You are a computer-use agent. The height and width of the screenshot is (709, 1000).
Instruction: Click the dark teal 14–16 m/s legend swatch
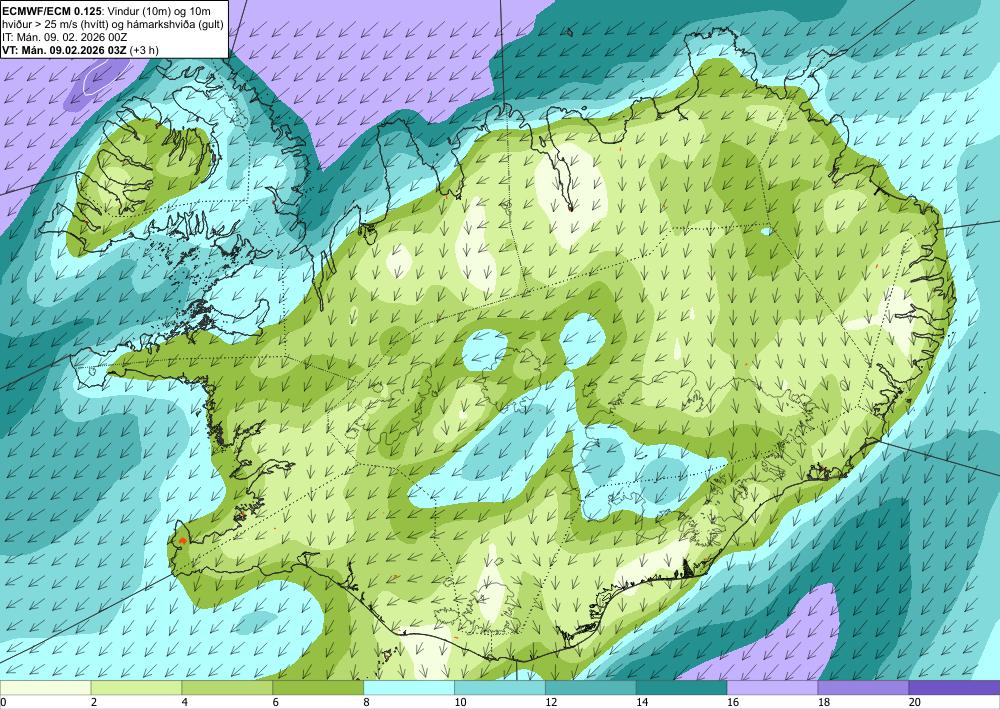(681, 688)
